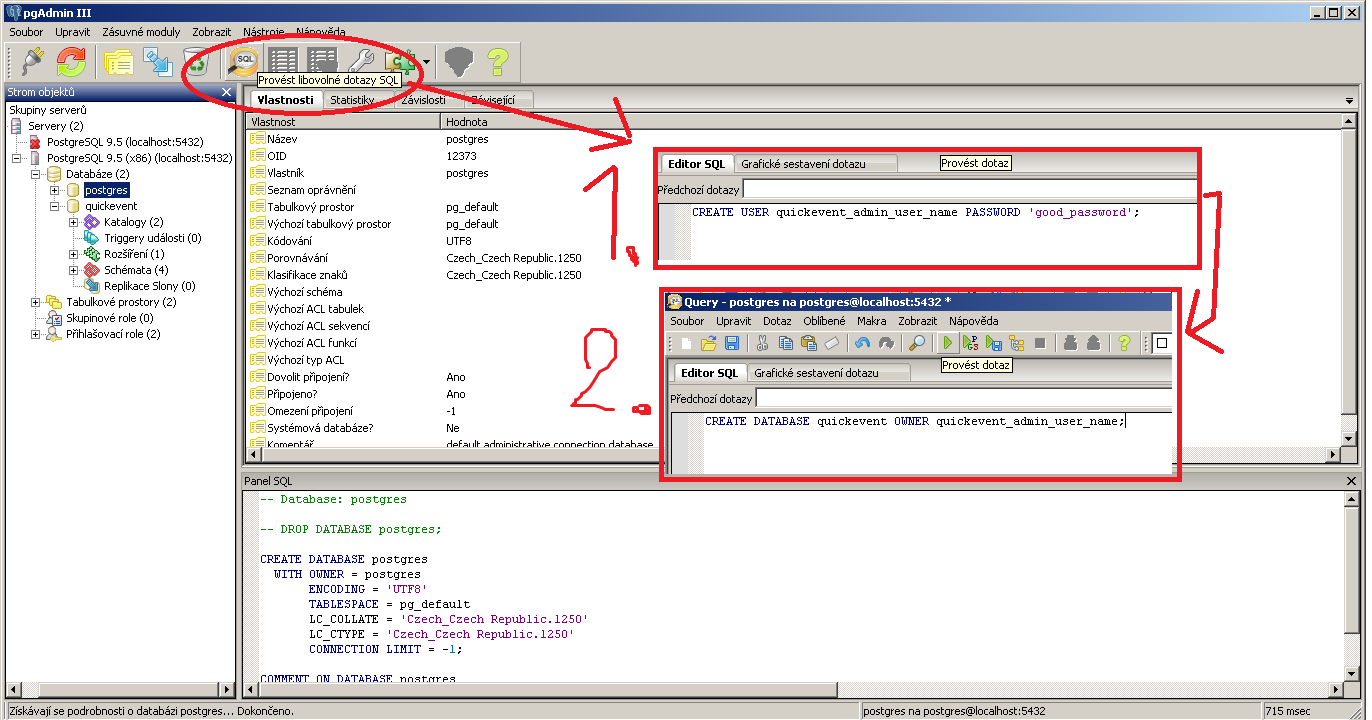The width and height of the screenshot is (1372, 720).
Task: Click the View data grid icon
Action: [283, 62]
